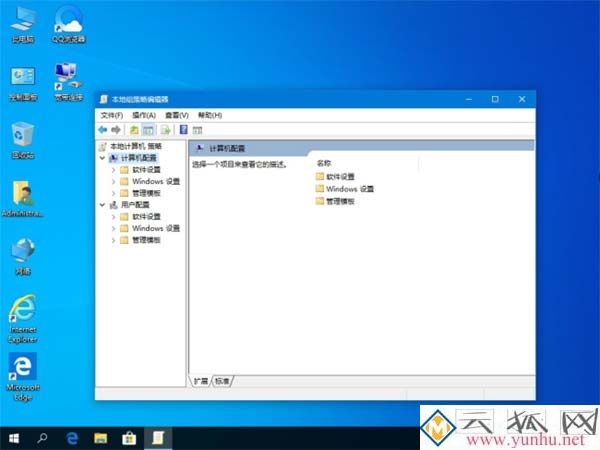Select the Internet Explorer desktop shortcut

pyautogui.click(x=23, y=319)
